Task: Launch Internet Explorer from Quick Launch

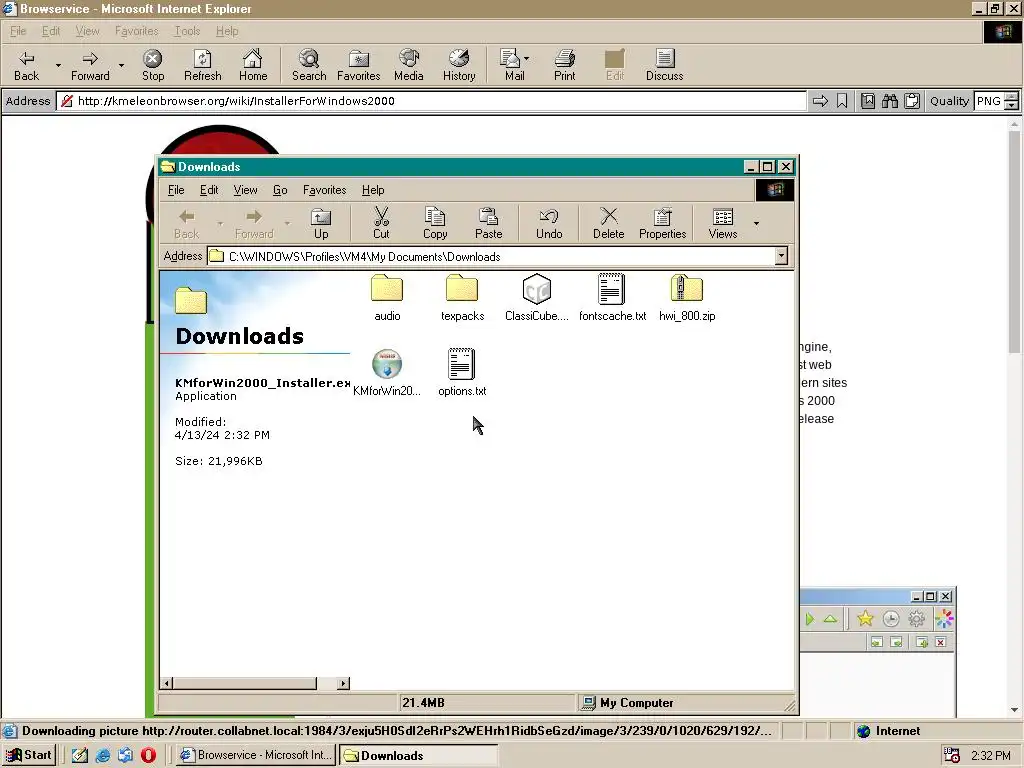Action: pyautogui.click(x=103, y=755)
